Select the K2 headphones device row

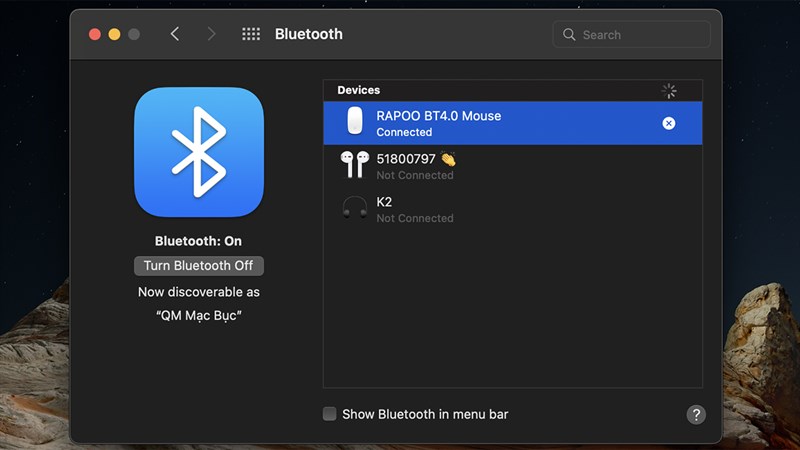point(513,209)
